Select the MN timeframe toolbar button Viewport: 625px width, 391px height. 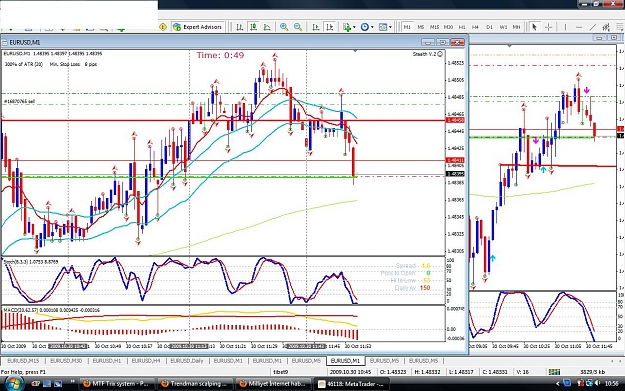[517, 27]
